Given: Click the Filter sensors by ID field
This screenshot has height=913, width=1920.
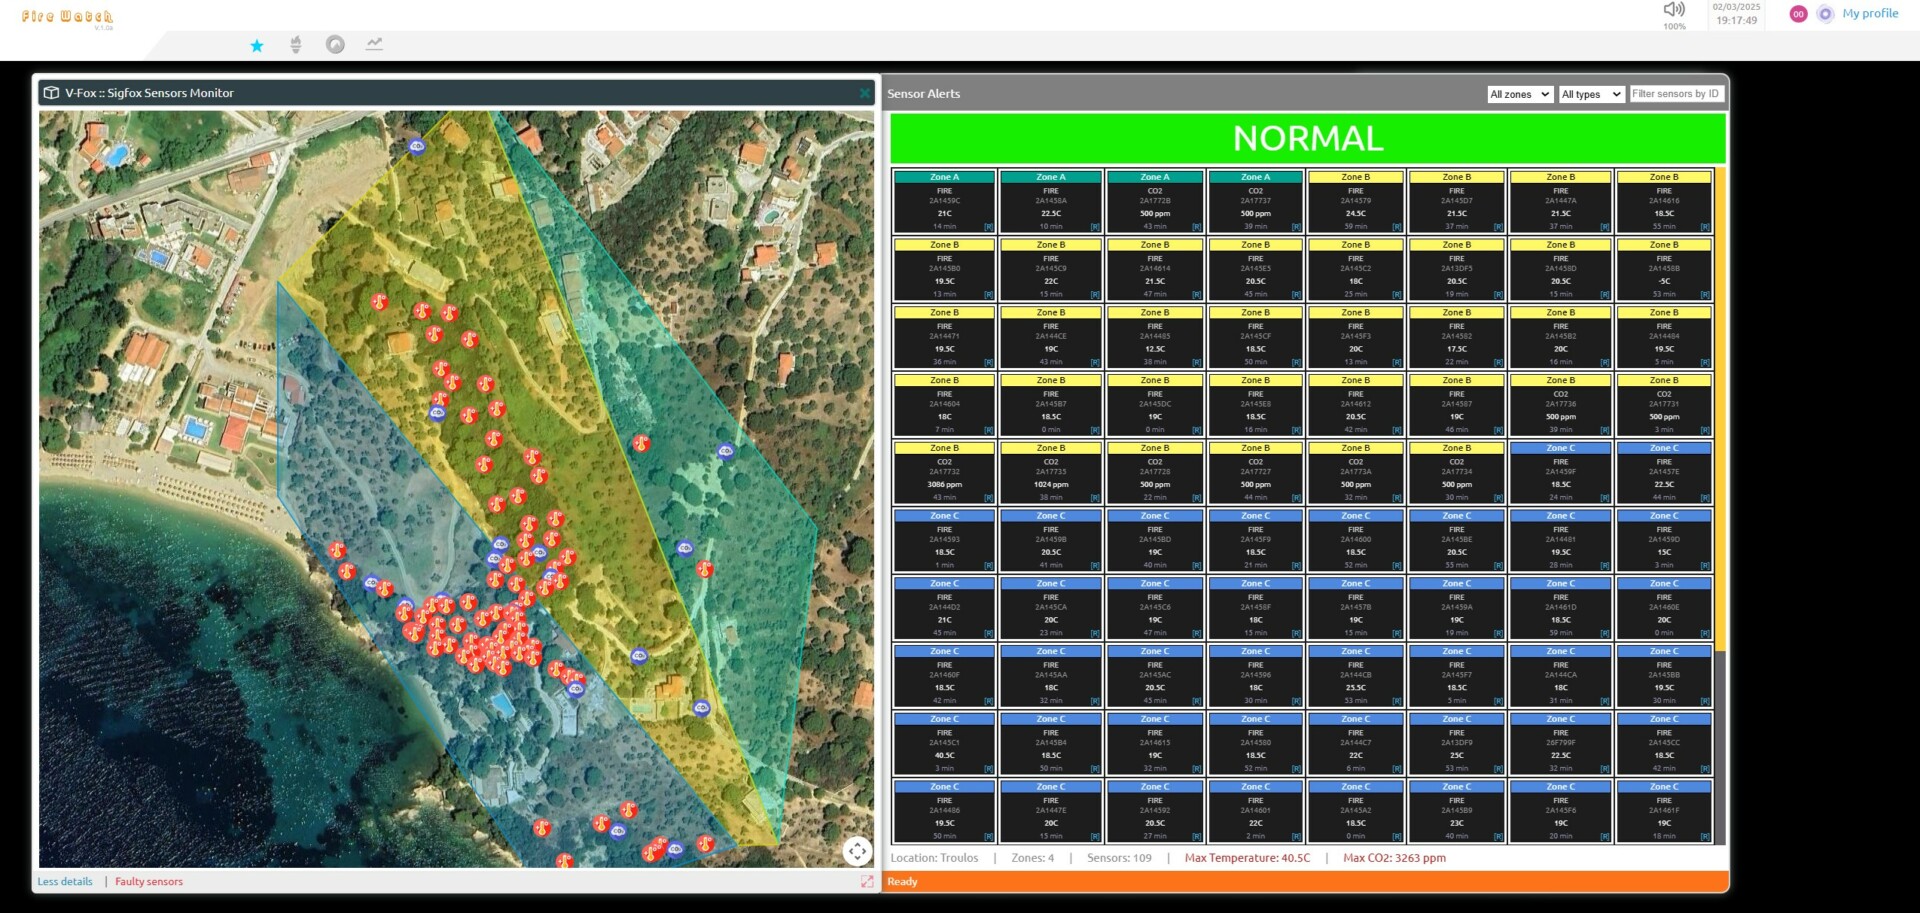Looking at the screenshot, I should pos(1676,93).
